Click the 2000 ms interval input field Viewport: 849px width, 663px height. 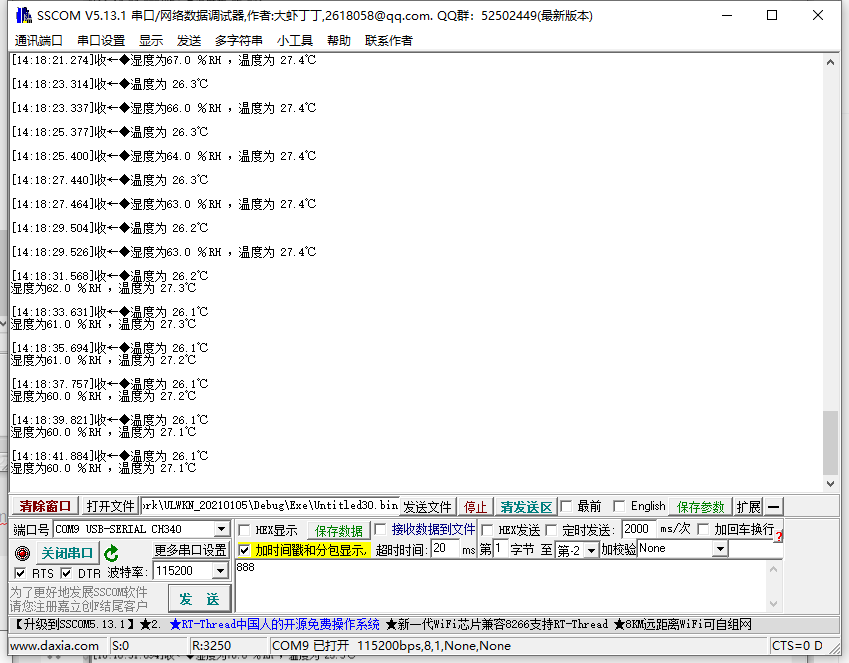click(x=638, y=529)
